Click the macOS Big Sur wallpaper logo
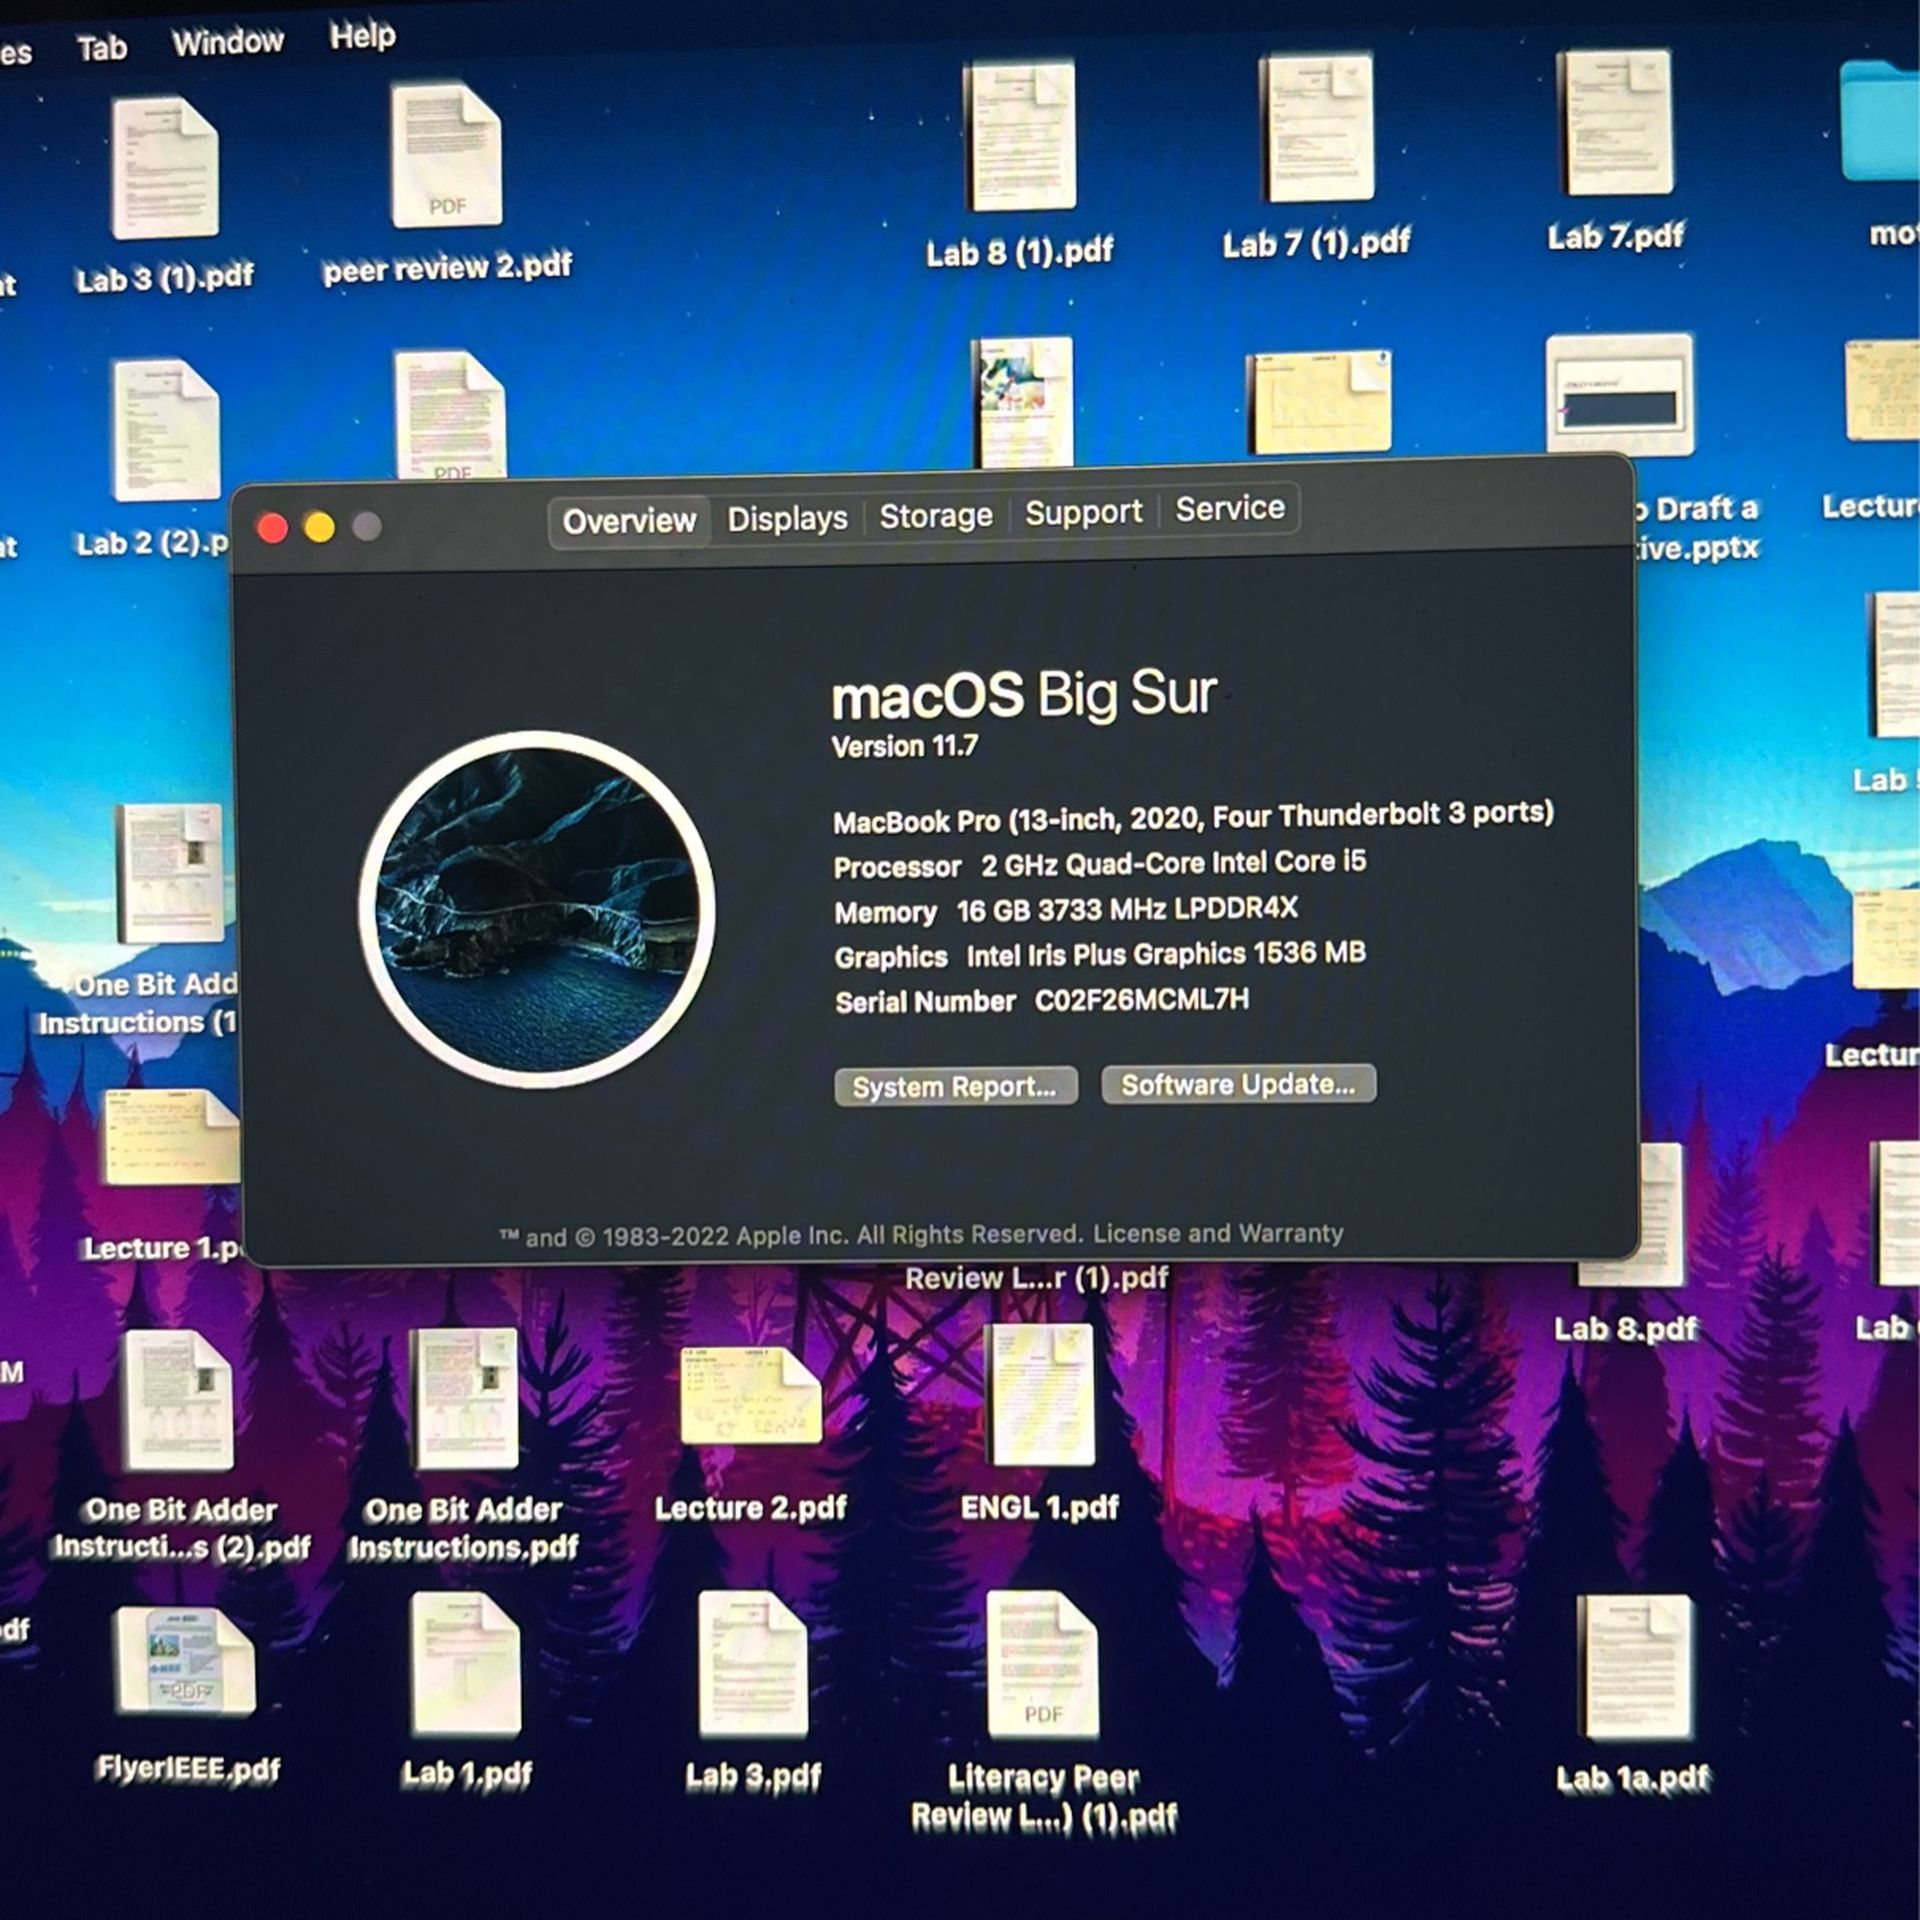This screenshot has width=1920, height=1920. click(537, 910)
